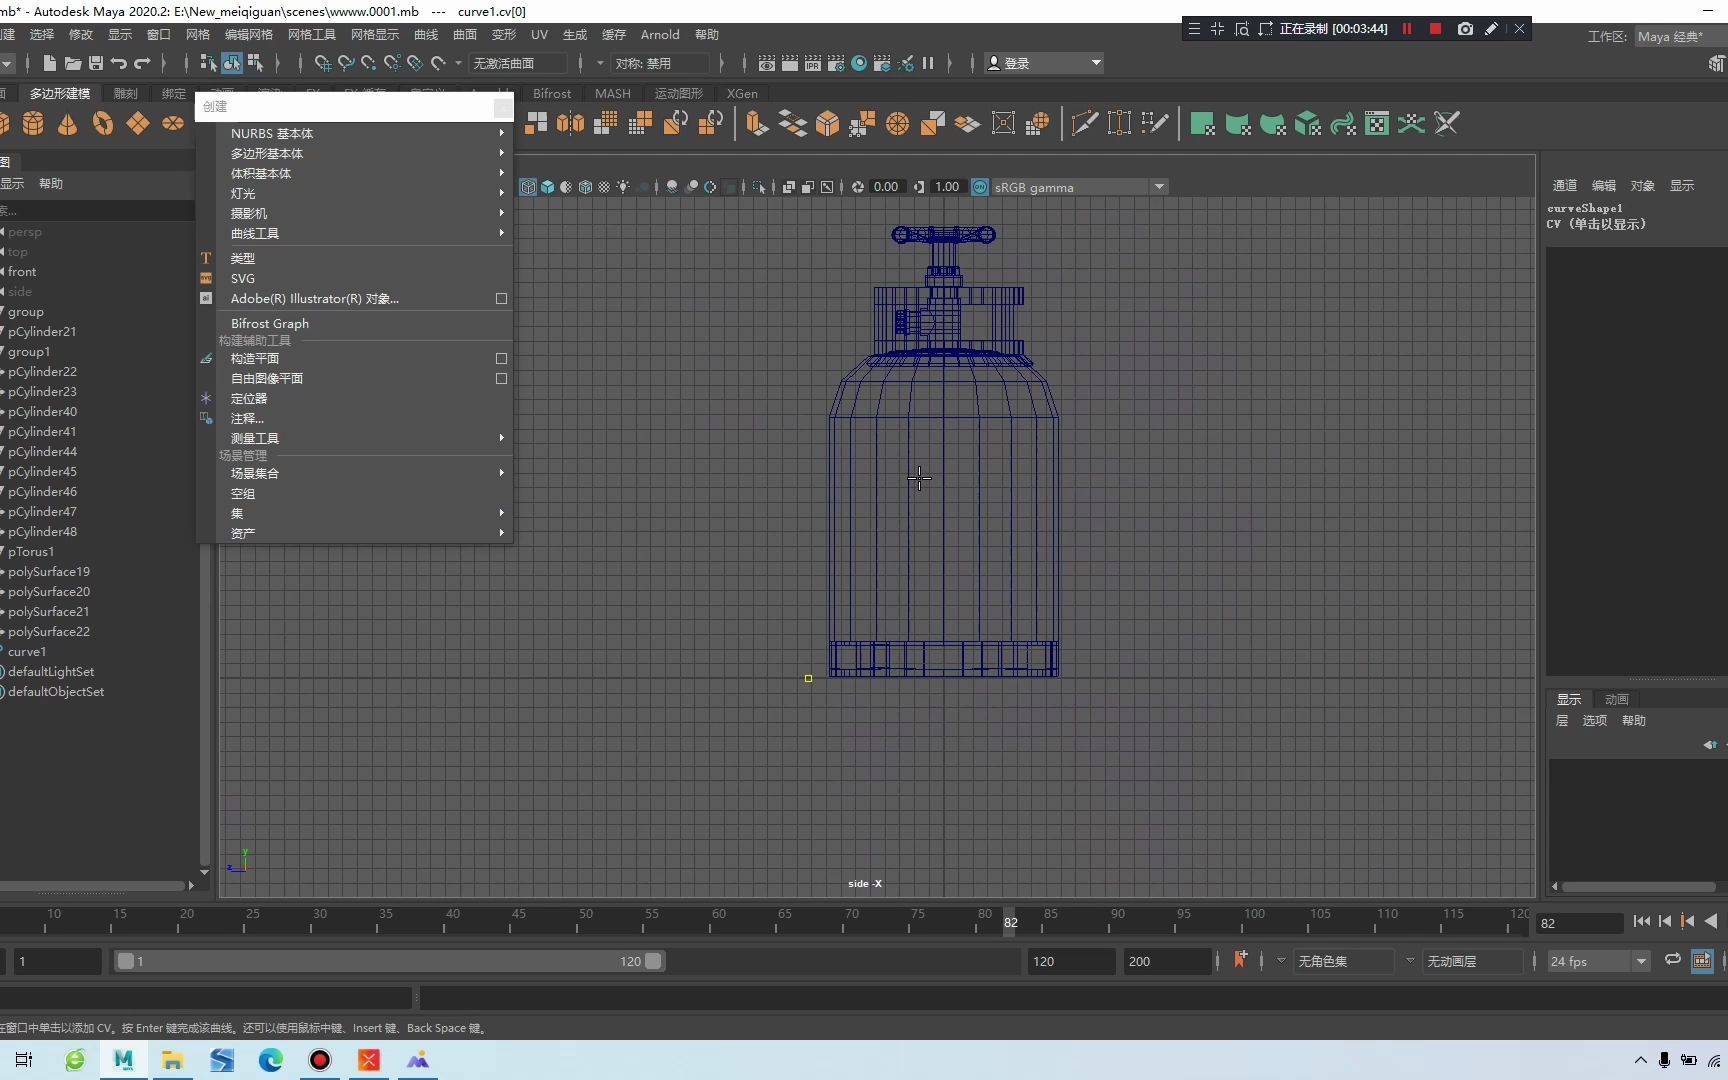
Task: Click the Multi-Cut tool shelf icon
Action: (1084, 123)
